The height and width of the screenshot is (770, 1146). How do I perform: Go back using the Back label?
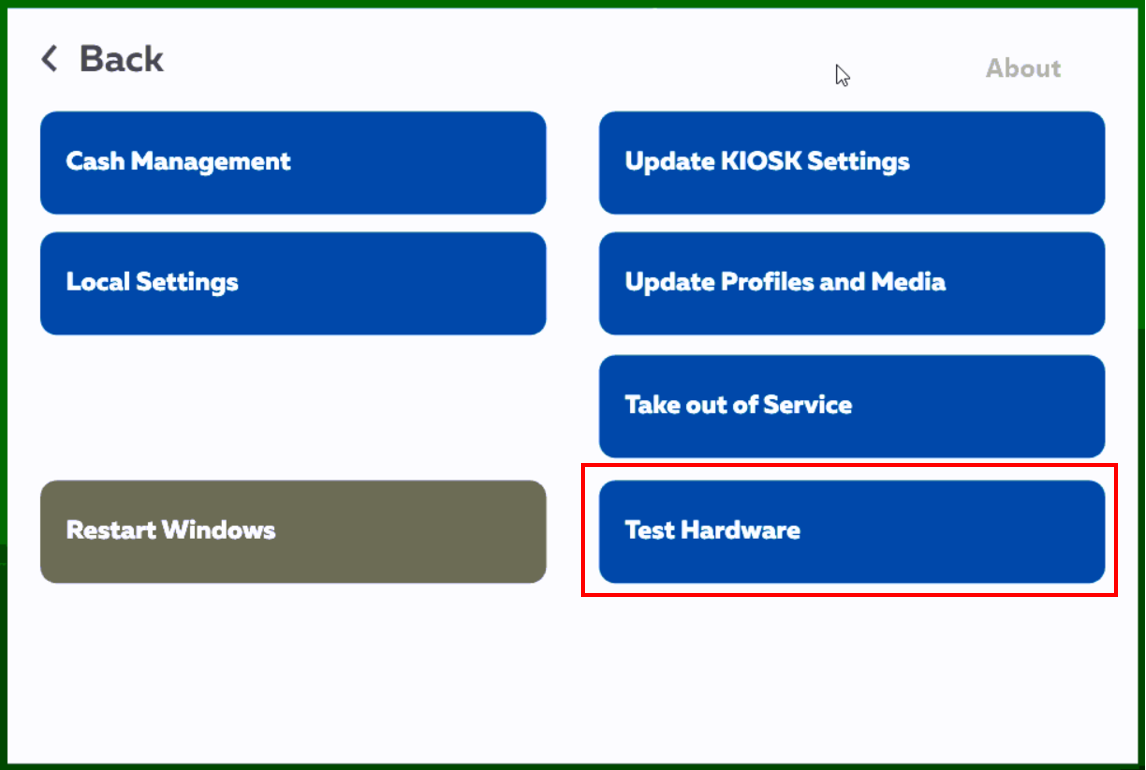click(x=121, y=59)
